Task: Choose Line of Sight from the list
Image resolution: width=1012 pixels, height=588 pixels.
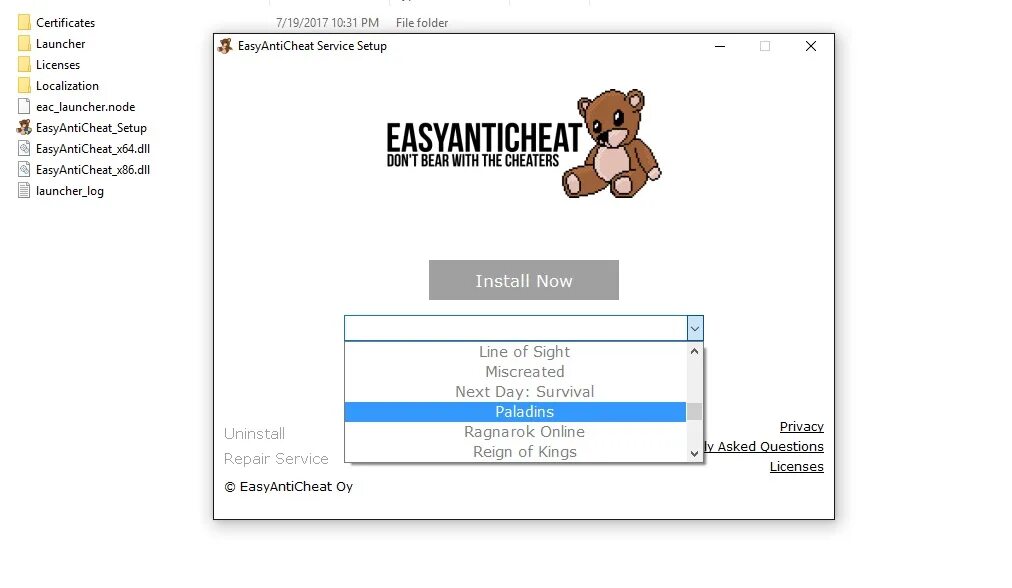Action: [515, 352]
